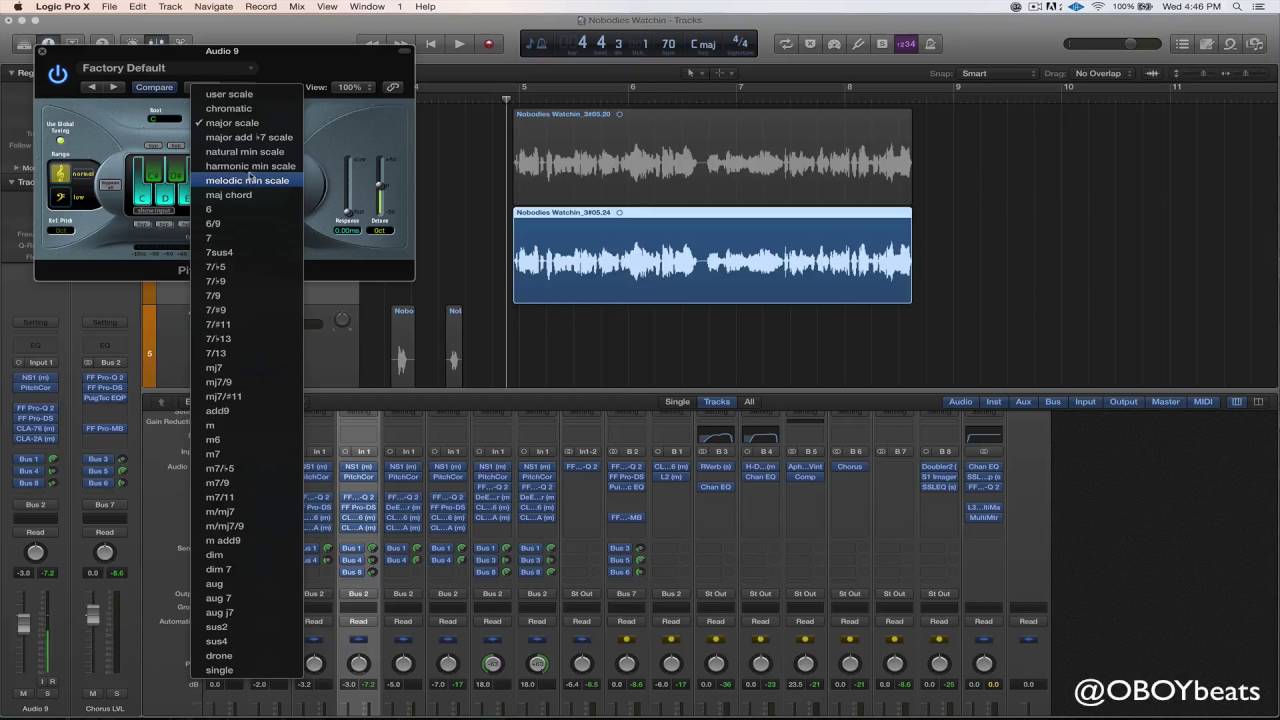Toggle the Compare button in the plugin
The height and width of the screenshot is (720, 1280).
(x=154, y=87)
